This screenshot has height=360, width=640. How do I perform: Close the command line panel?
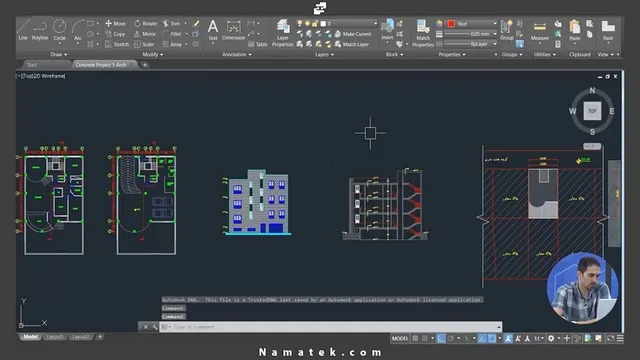[x=145, y=327]
